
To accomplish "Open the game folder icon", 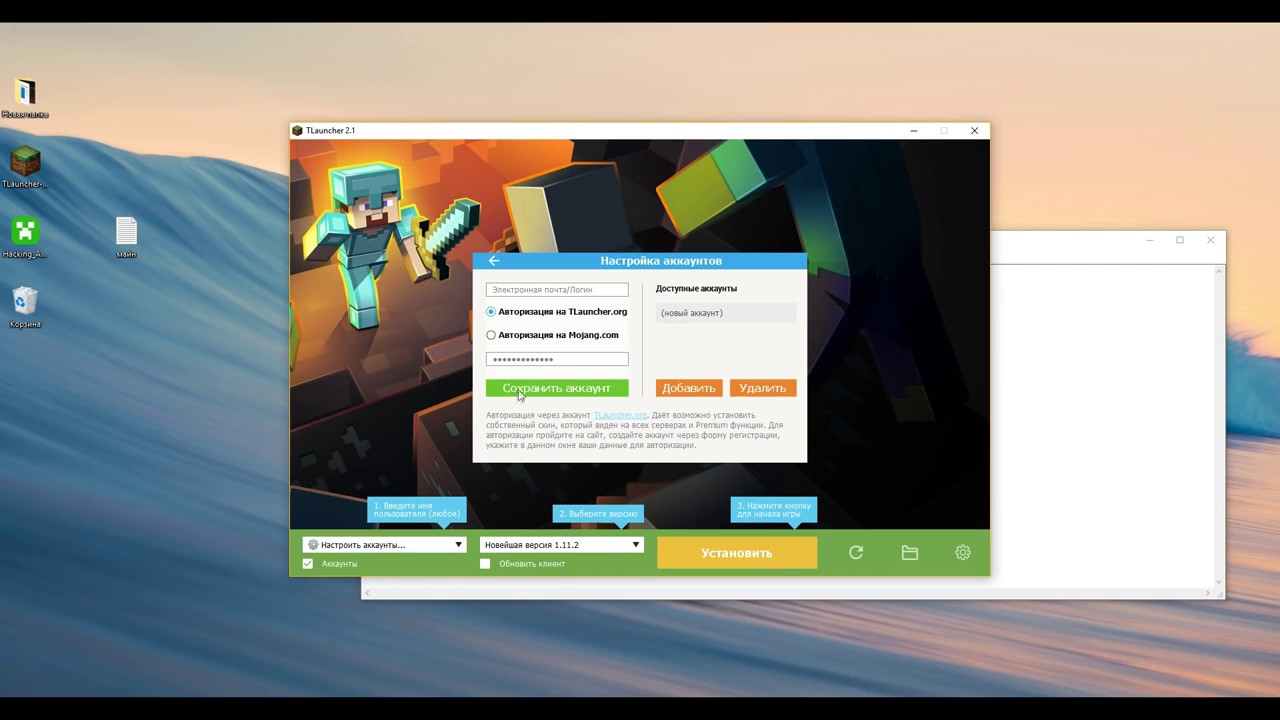I will (909, 552).
